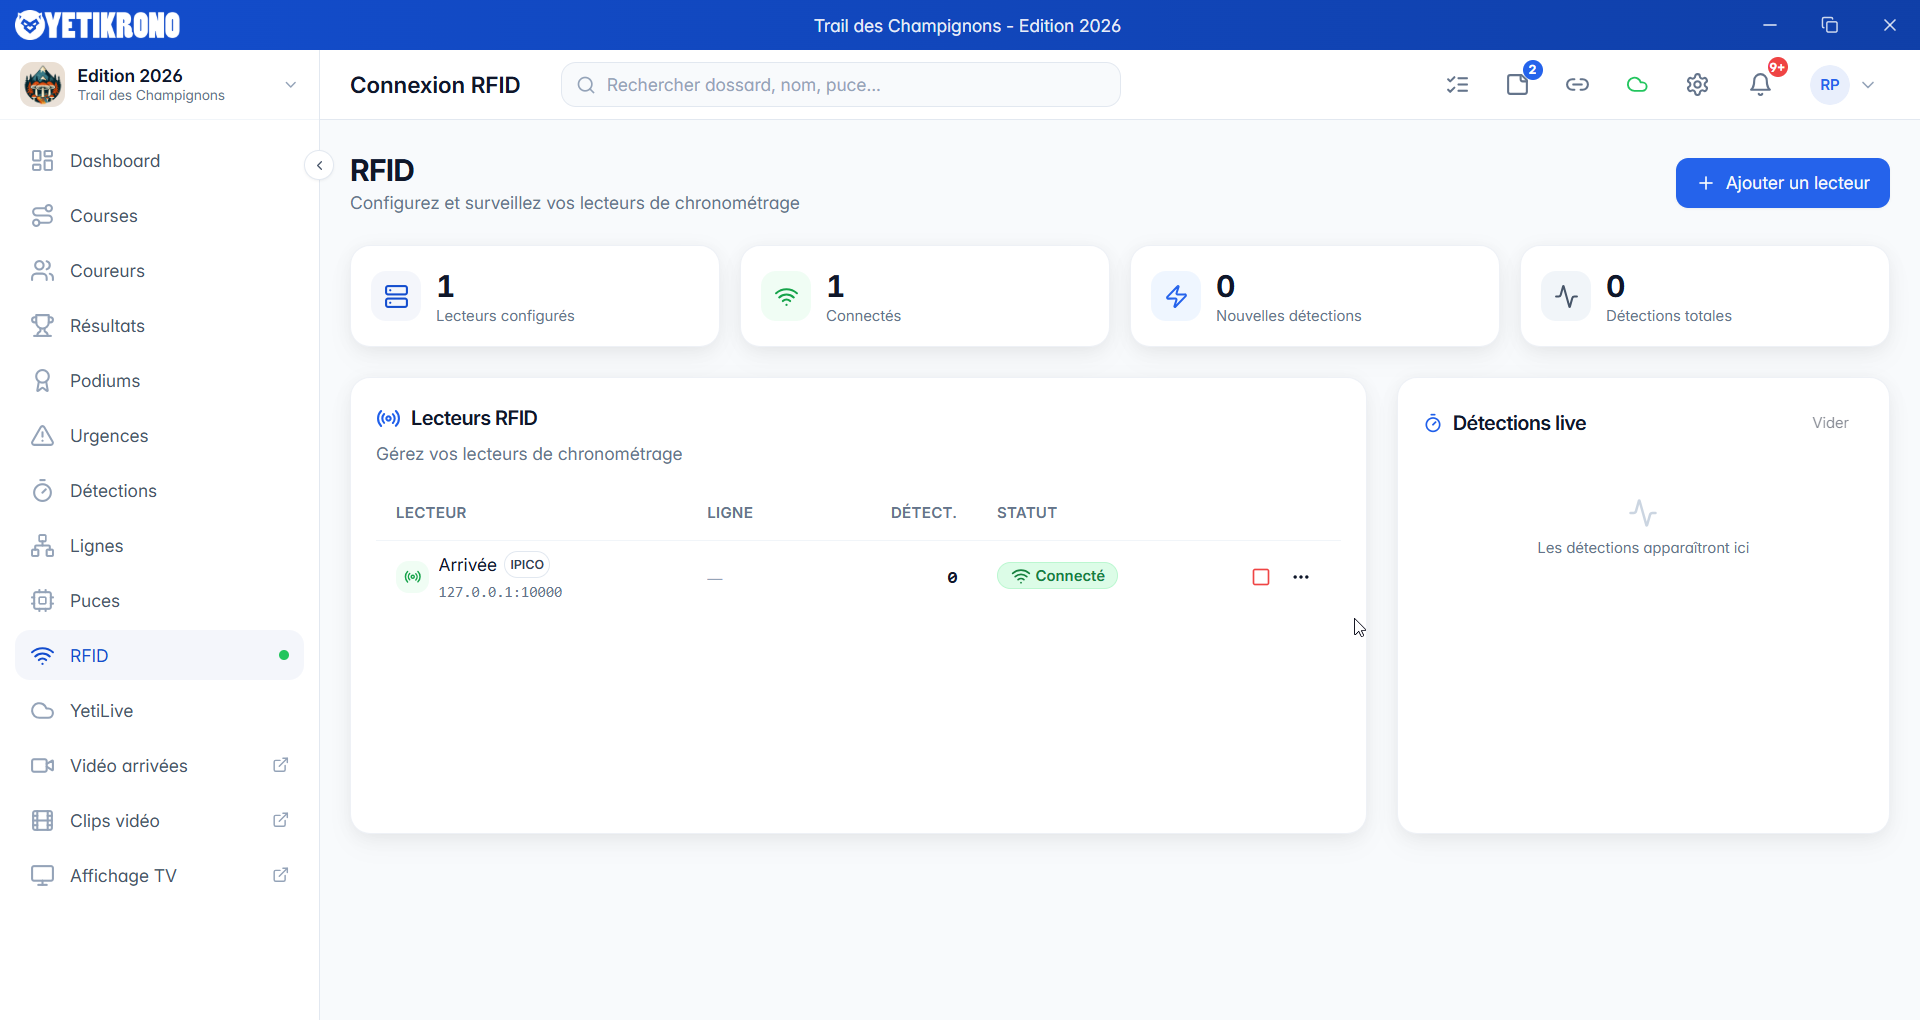Open the notifications bell
This screenshot has width=1920, height=1020.
click(x=1760, y=85)
